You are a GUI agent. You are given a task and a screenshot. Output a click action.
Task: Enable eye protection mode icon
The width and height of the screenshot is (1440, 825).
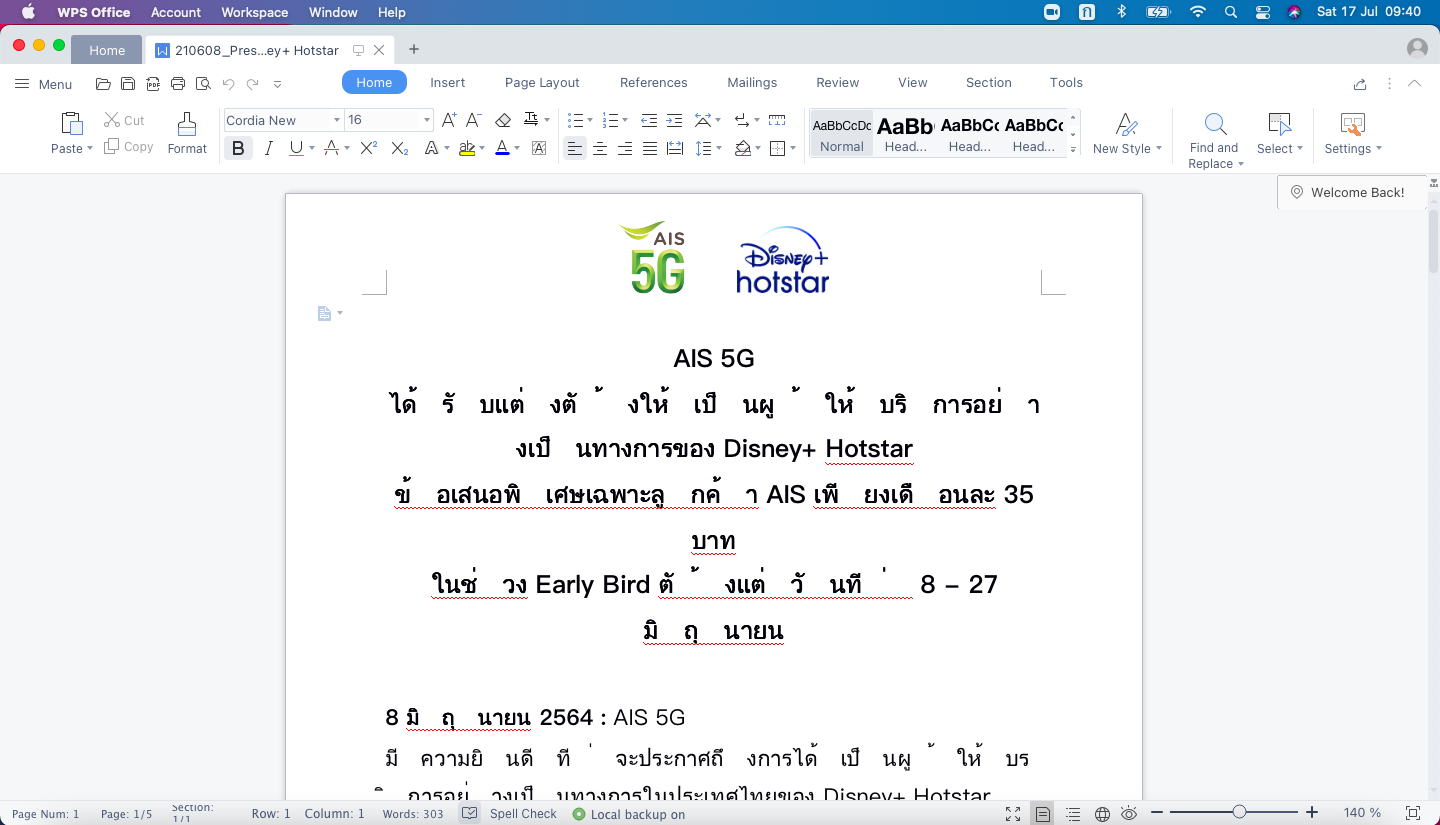1129,814
